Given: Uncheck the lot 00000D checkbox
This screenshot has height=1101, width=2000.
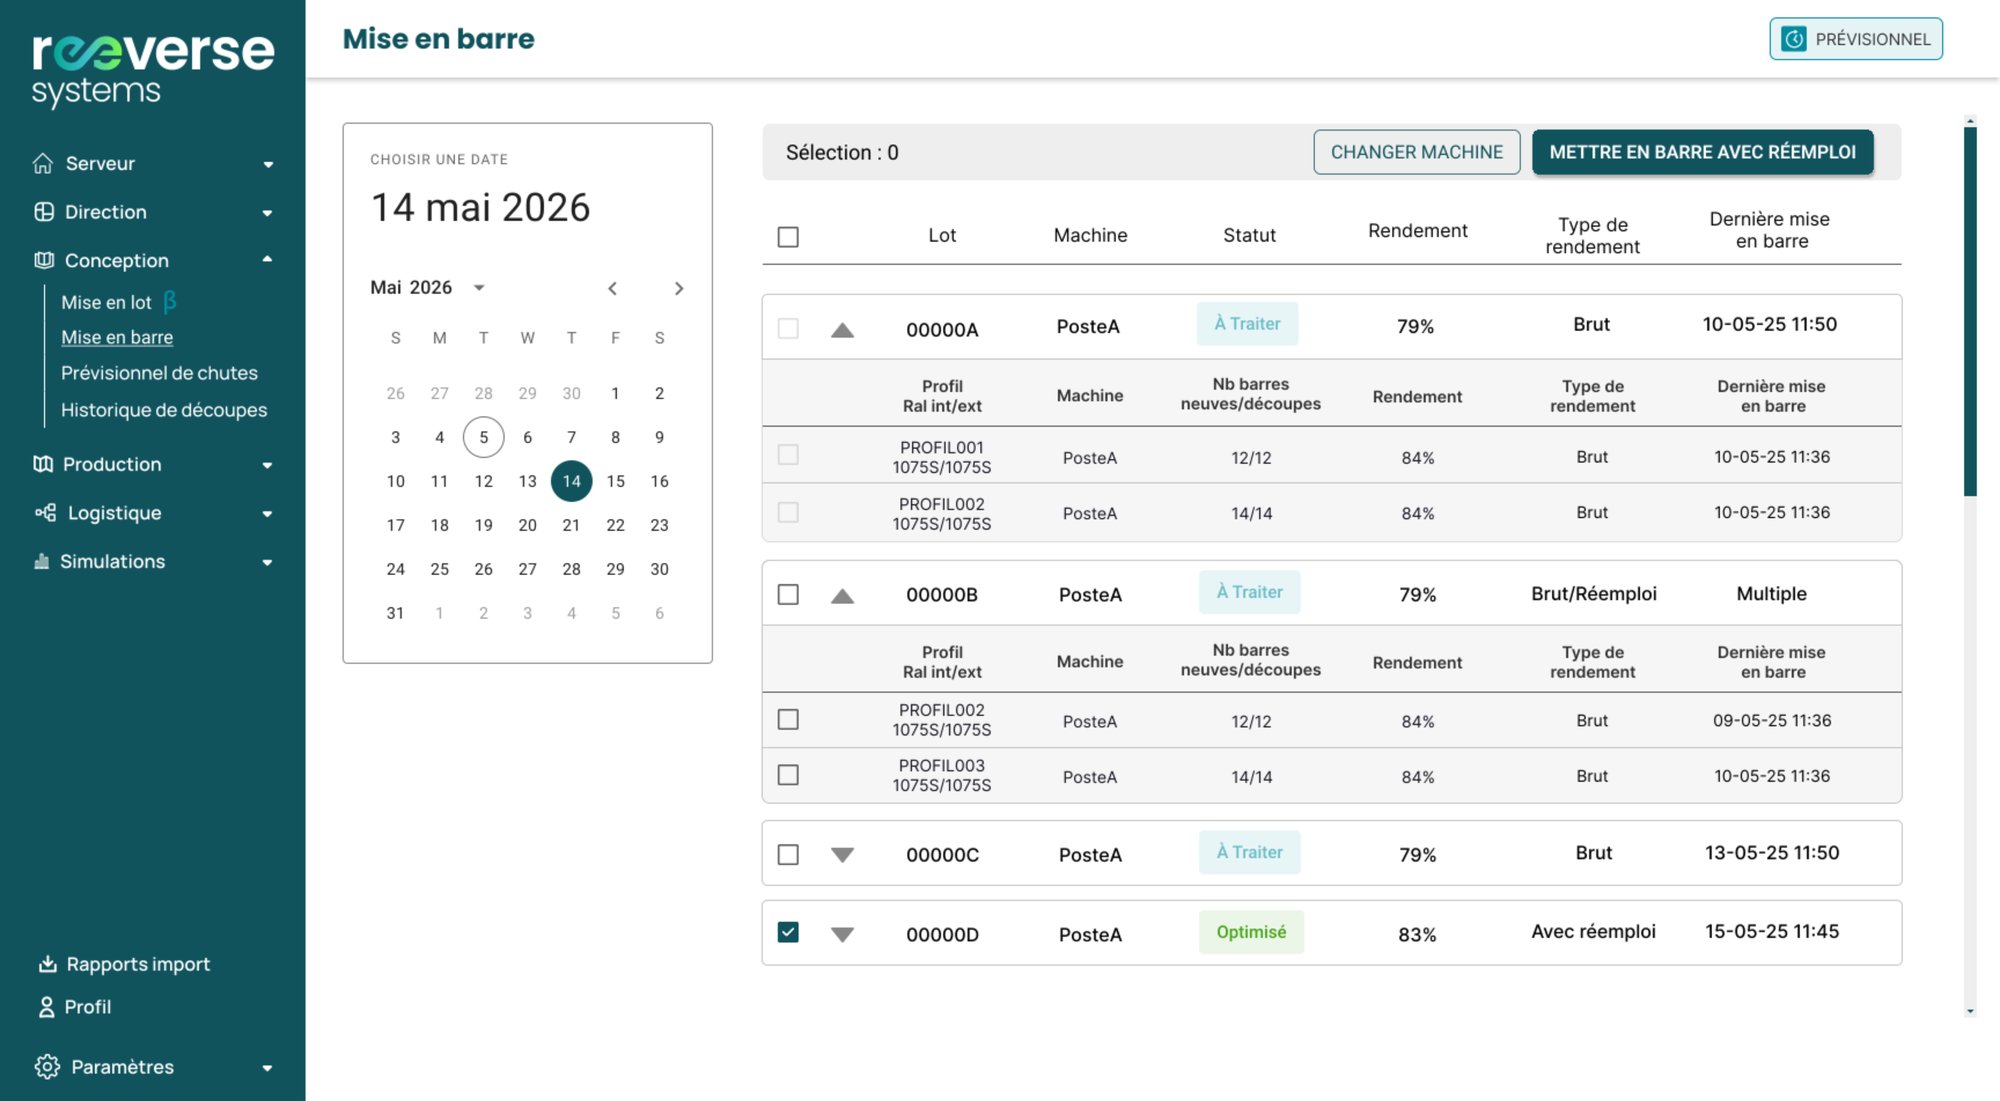Looking at the screenshot, I should click(788, 932).
